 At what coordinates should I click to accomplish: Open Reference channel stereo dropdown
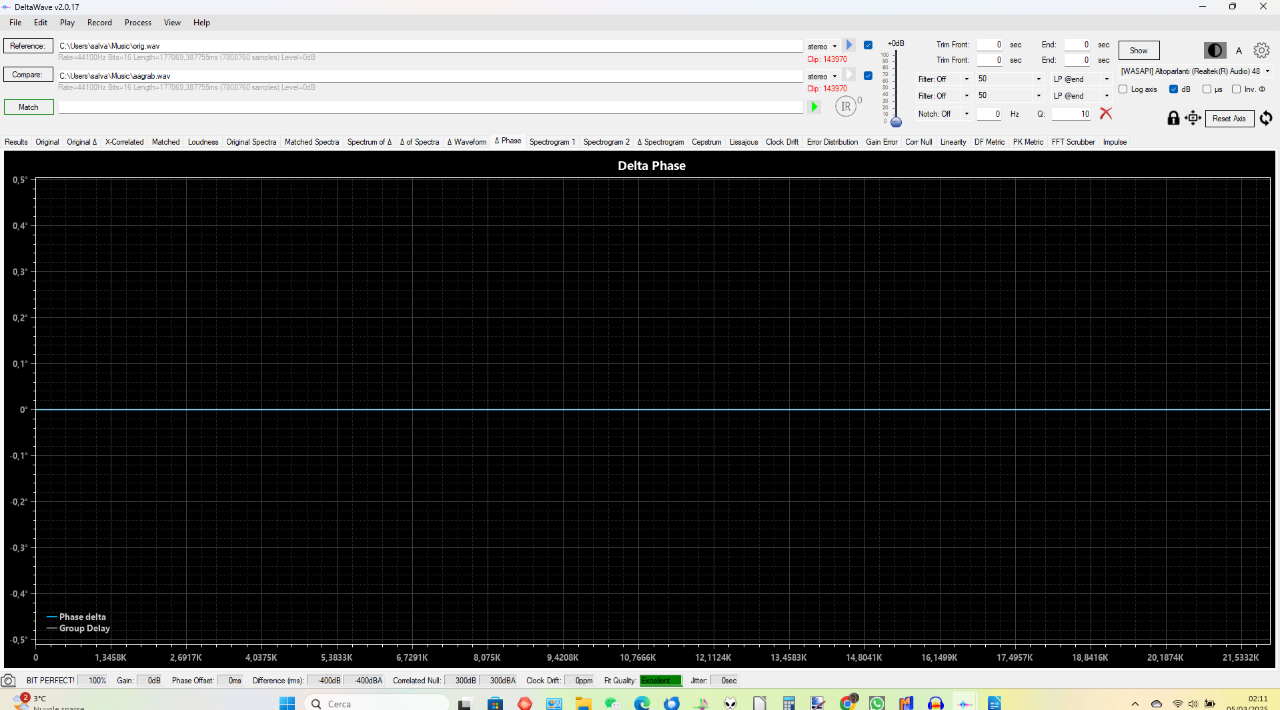pyautogui.click(x=822, y=46)
